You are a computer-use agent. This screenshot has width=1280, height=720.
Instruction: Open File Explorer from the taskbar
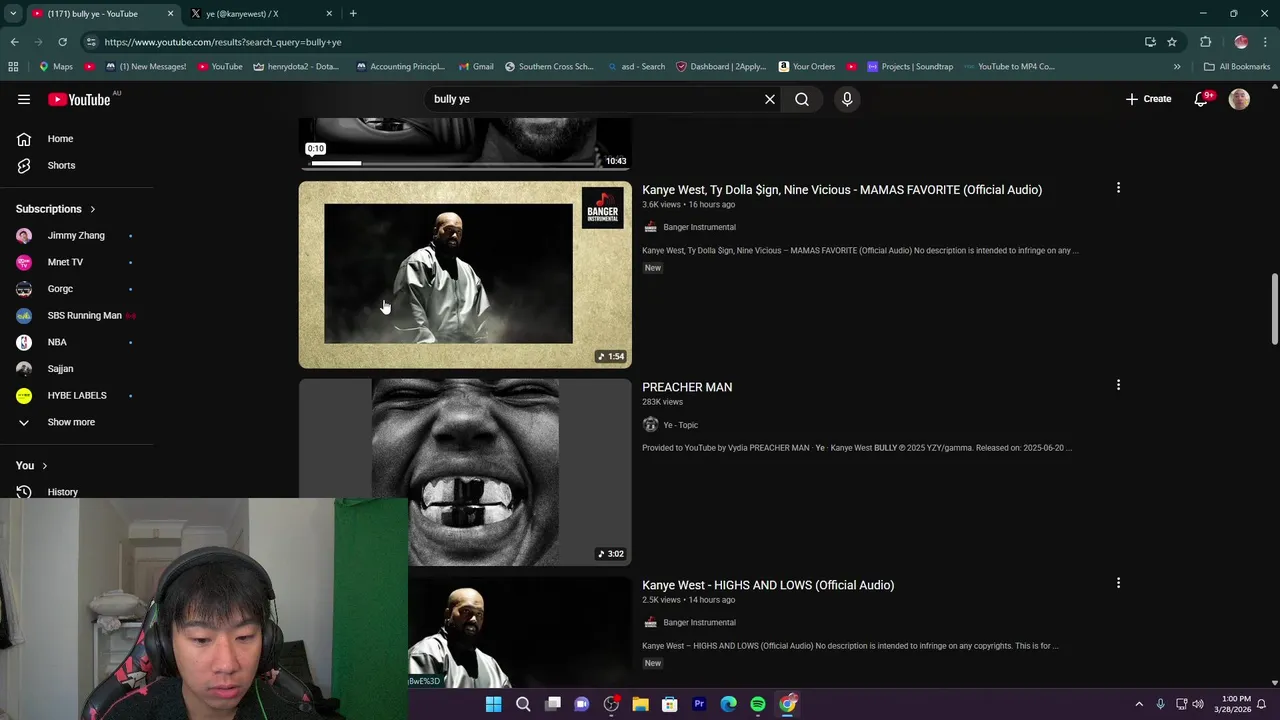[x=640, y=704]
